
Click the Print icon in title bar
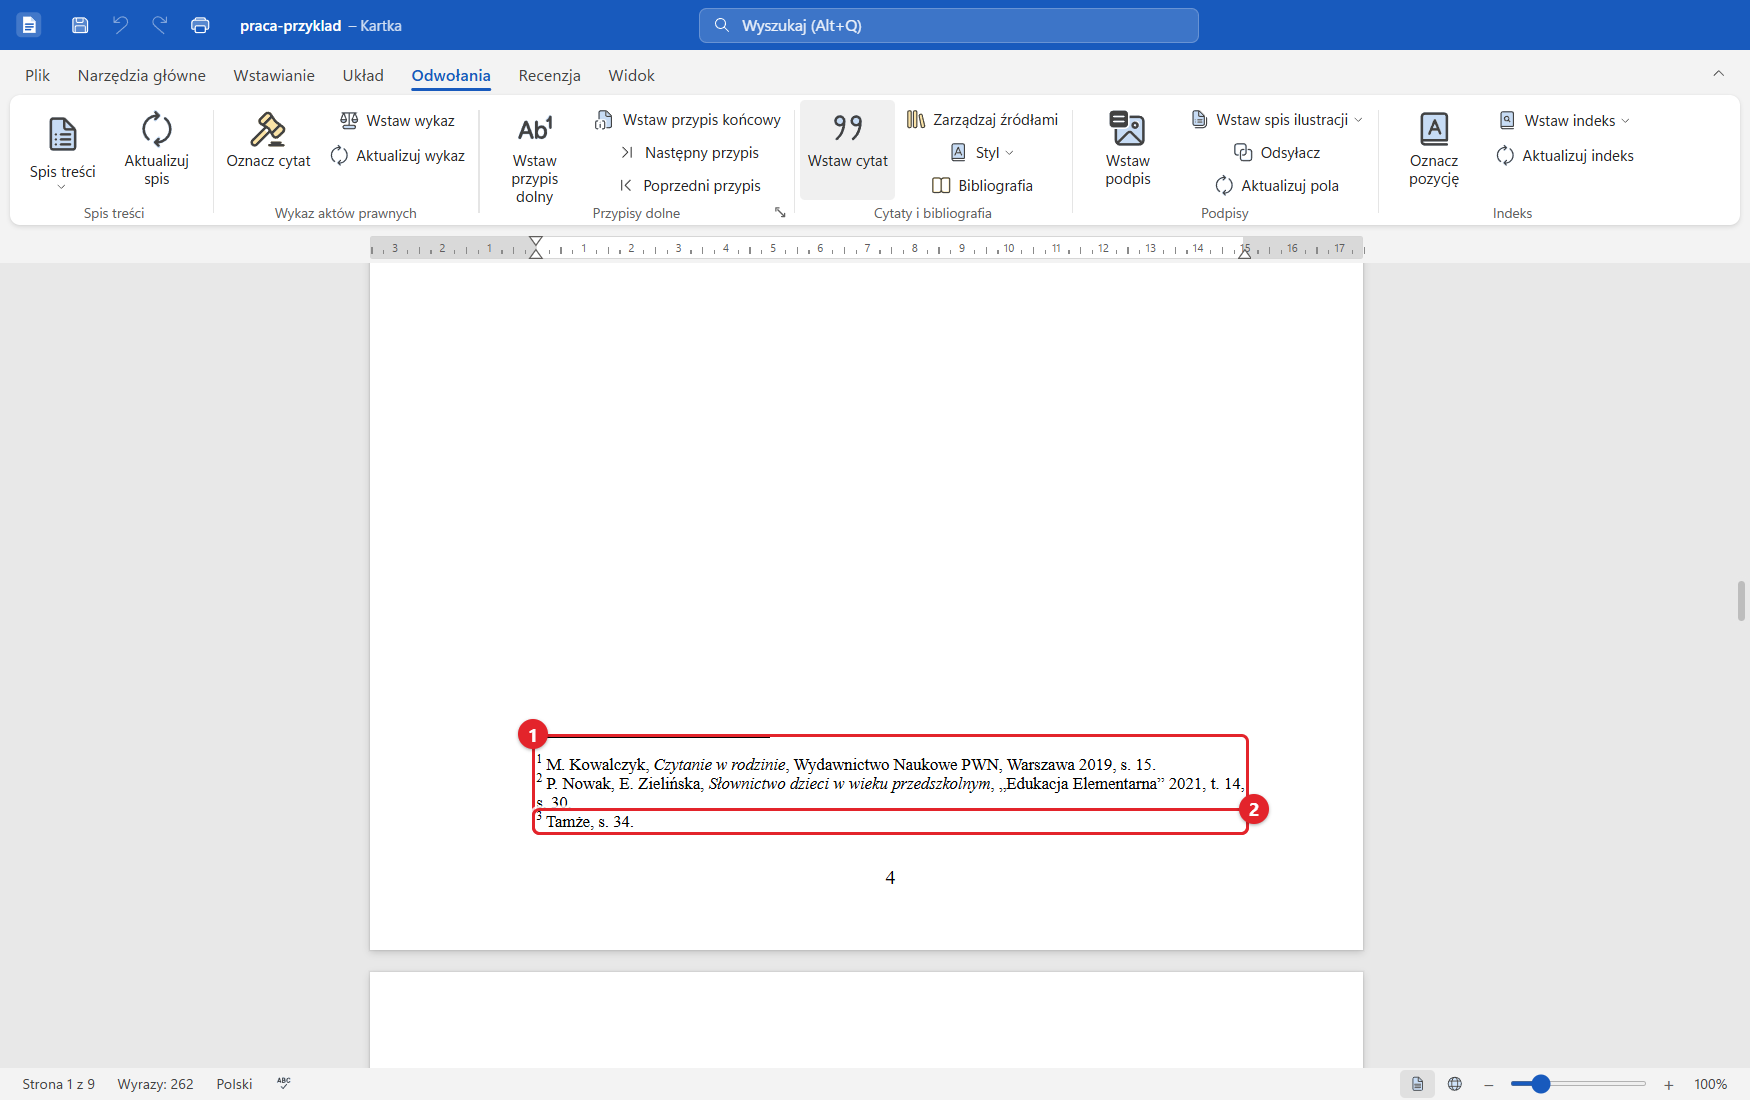[x=200, y=25]
